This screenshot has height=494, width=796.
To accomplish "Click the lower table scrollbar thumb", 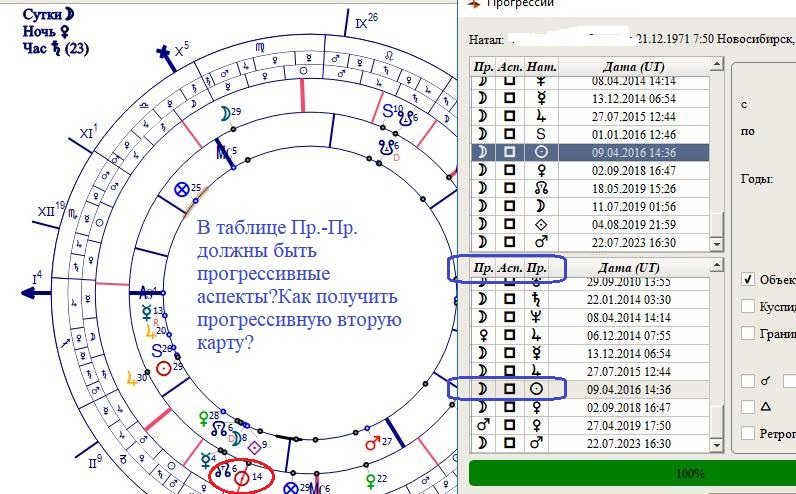I will 716,422.
